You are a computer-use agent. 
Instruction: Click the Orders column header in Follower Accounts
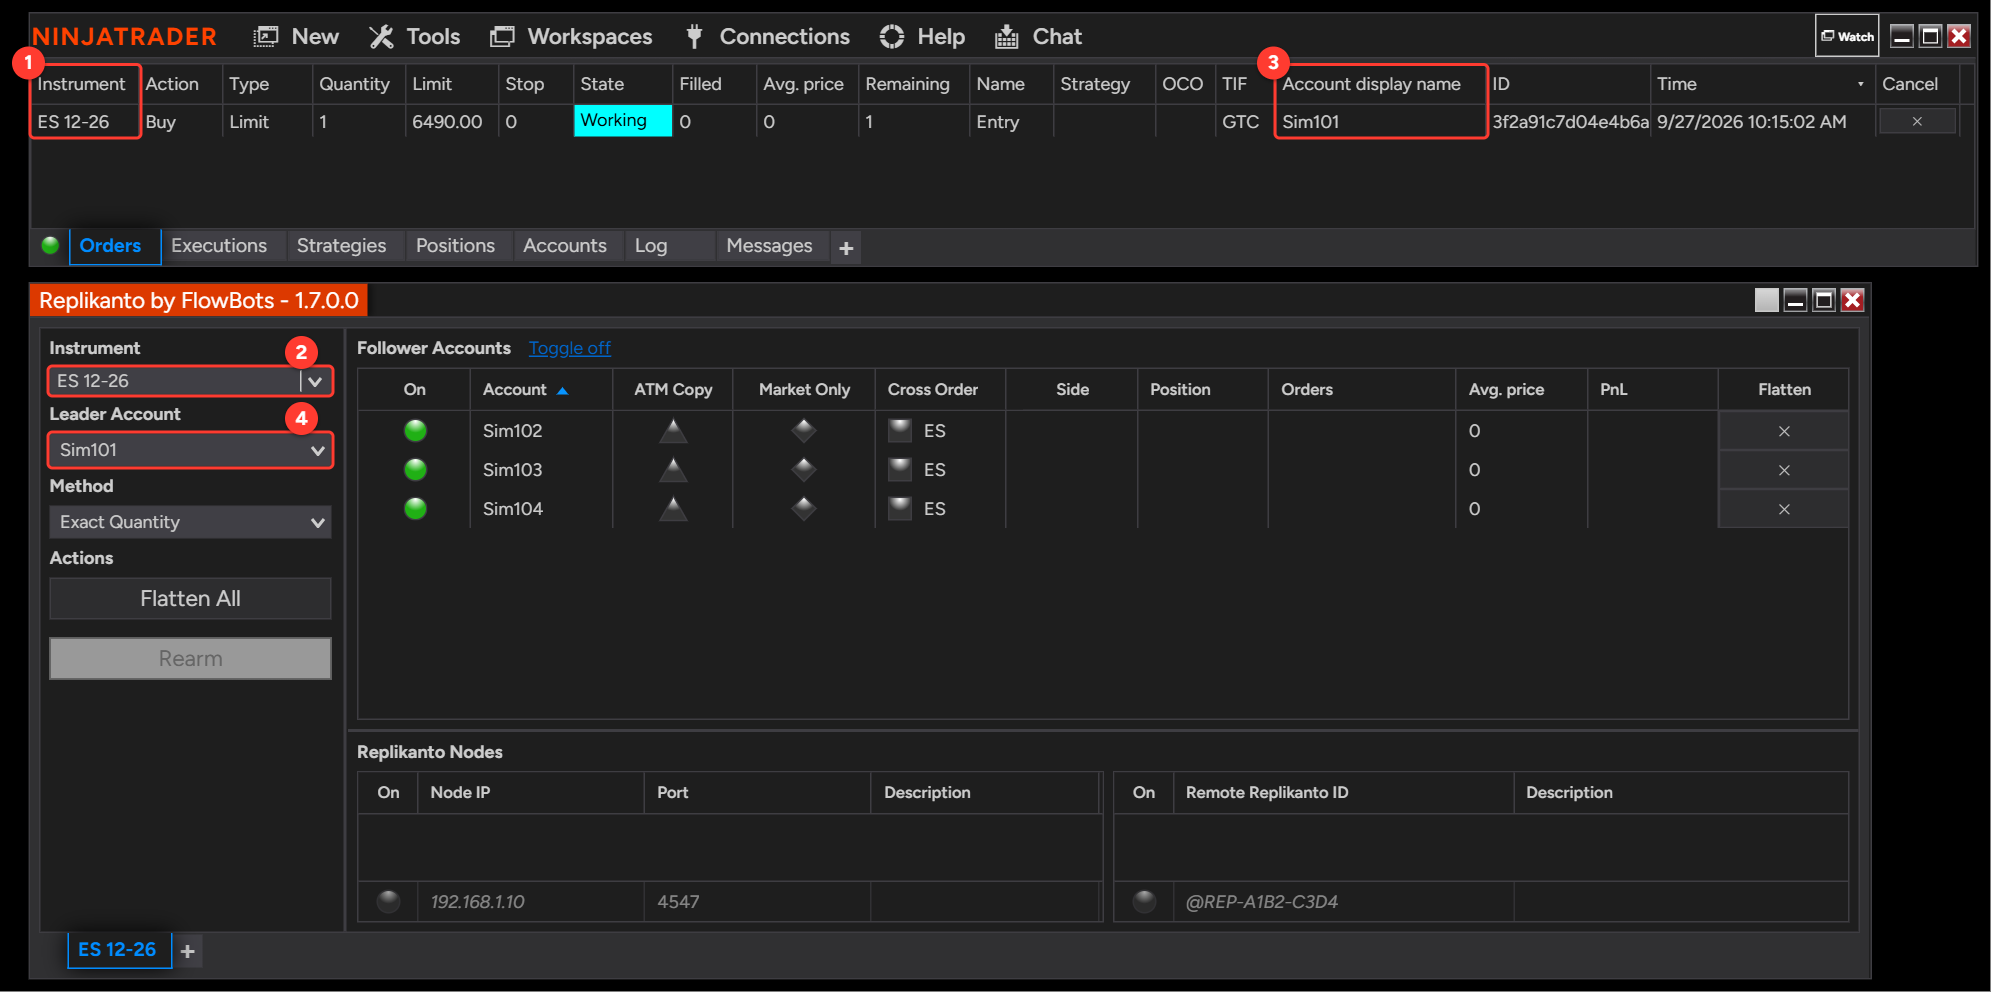pos(1362,390)
